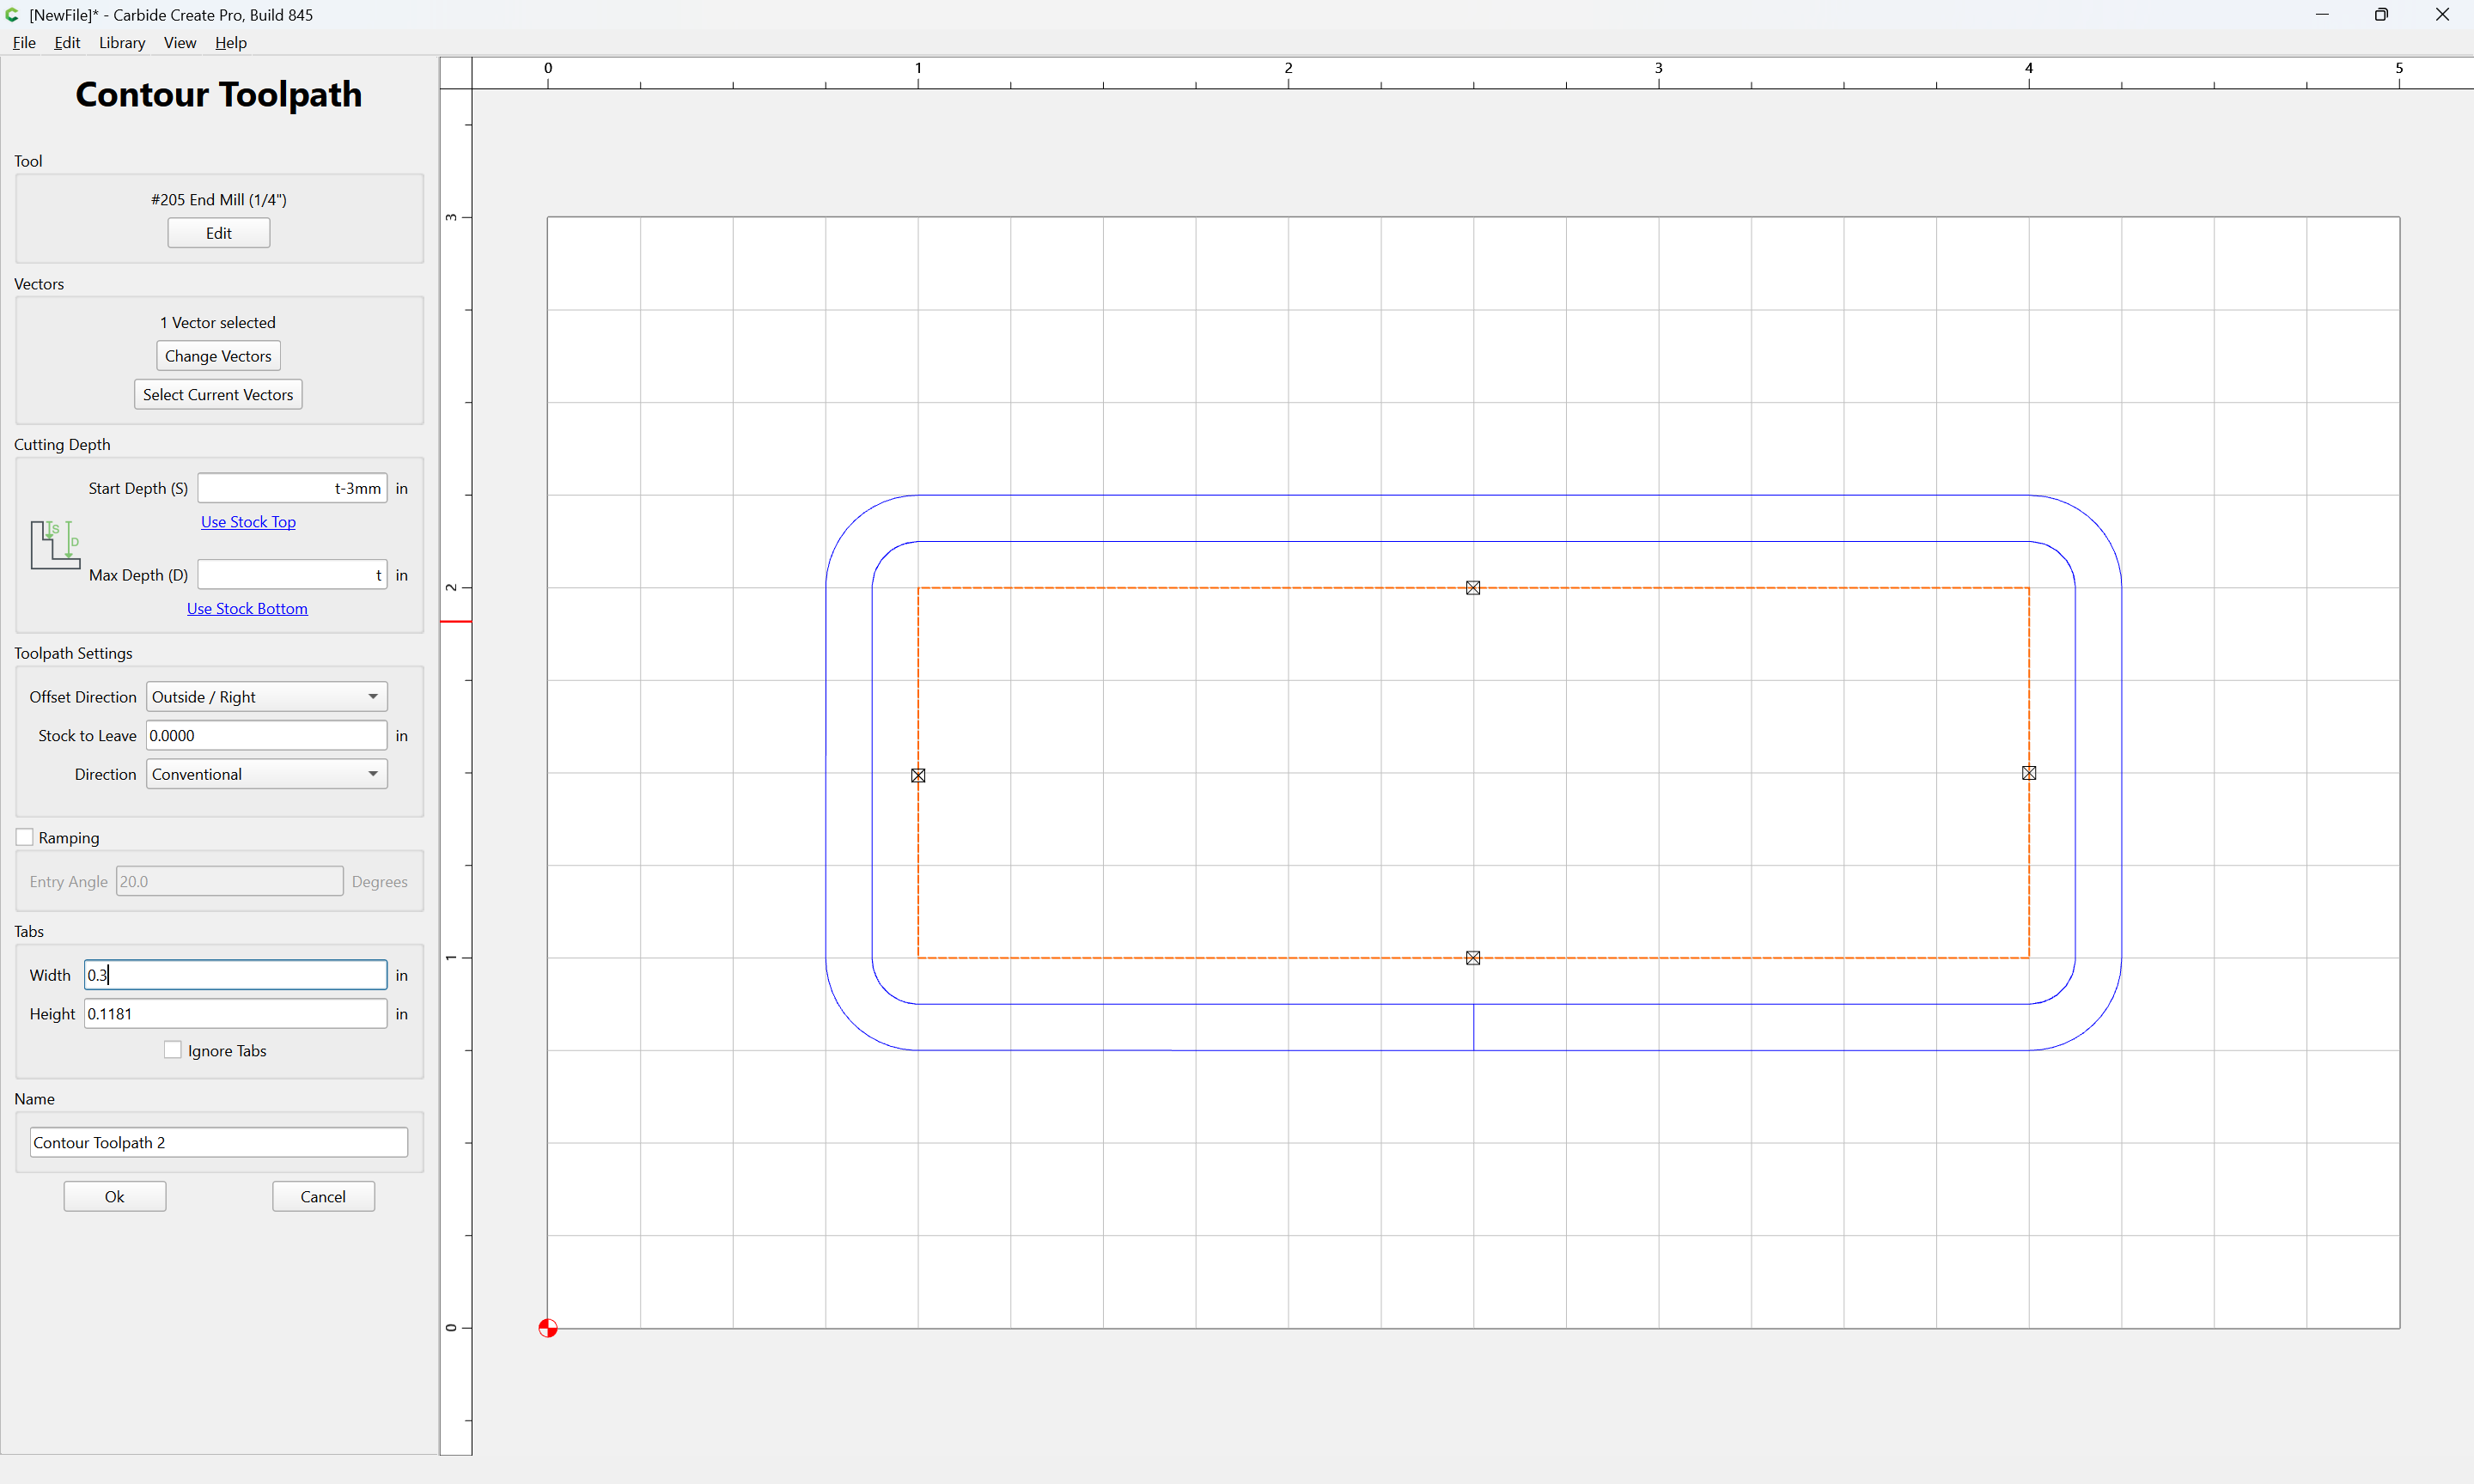The image size is (2474, 1484).
Task: Open the File menu
Action: coord(24,43)
